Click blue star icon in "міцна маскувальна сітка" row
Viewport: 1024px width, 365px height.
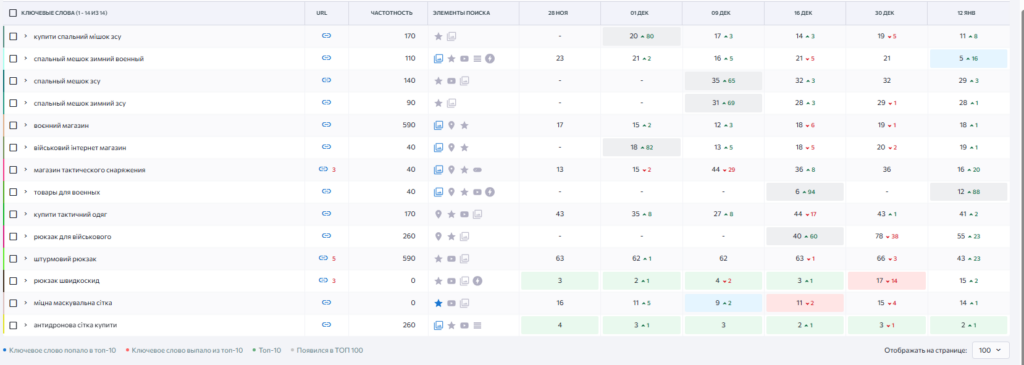click(x=438, y=303)
